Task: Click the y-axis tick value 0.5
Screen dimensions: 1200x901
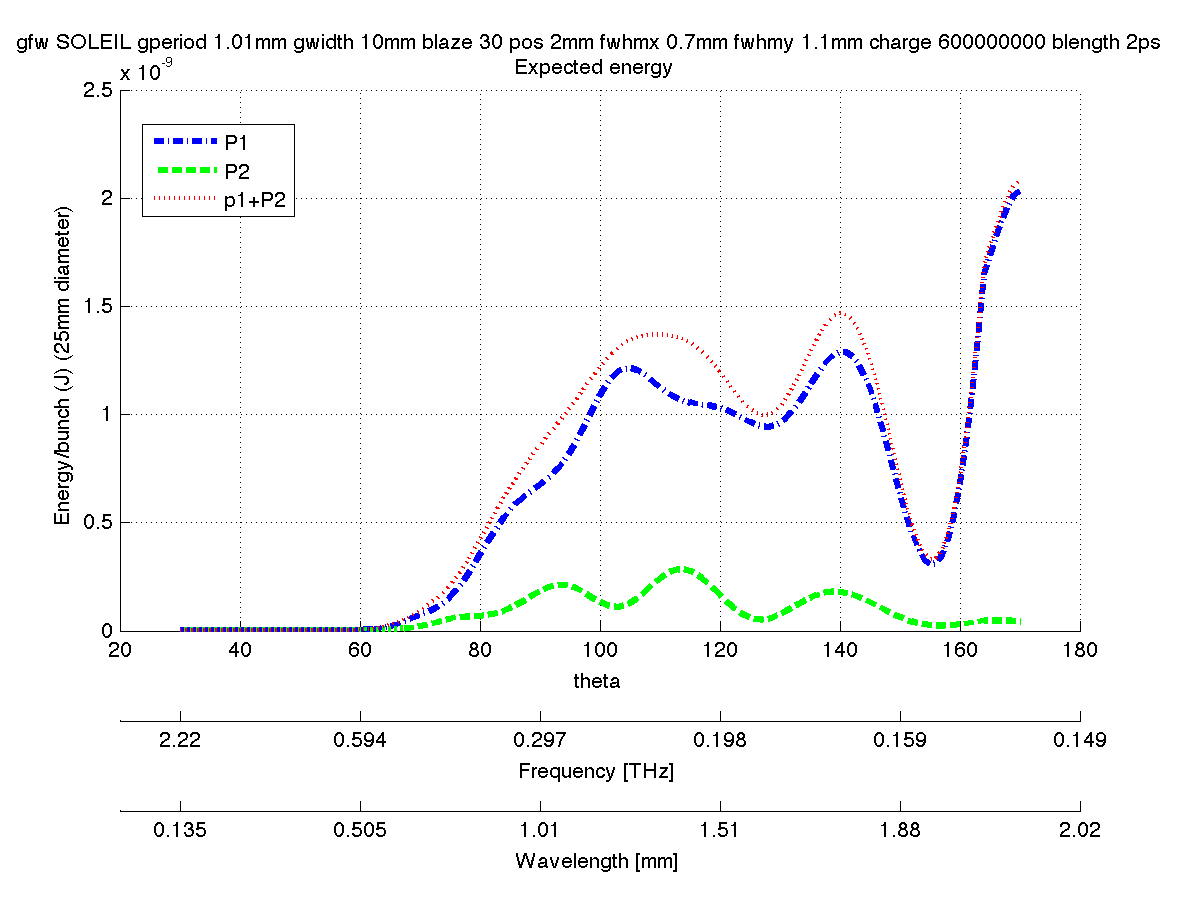Action: tap(97, 522)
